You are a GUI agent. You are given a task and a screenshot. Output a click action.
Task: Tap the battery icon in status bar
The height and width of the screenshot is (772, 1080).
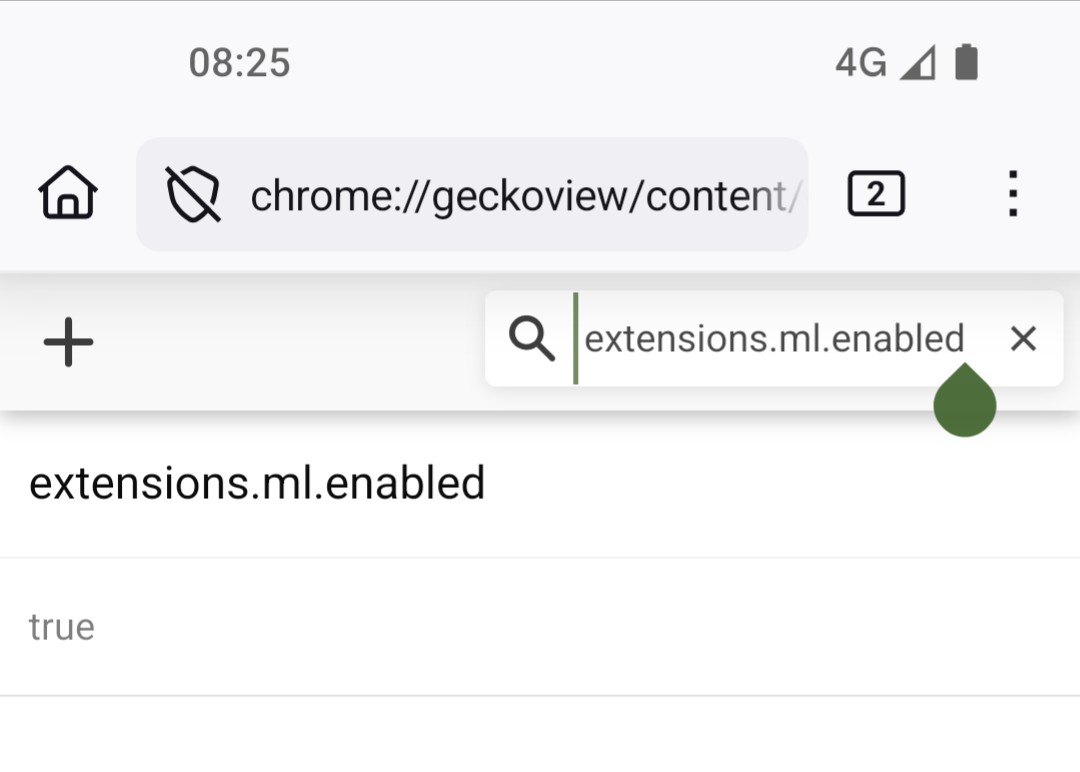coord(965,63)
